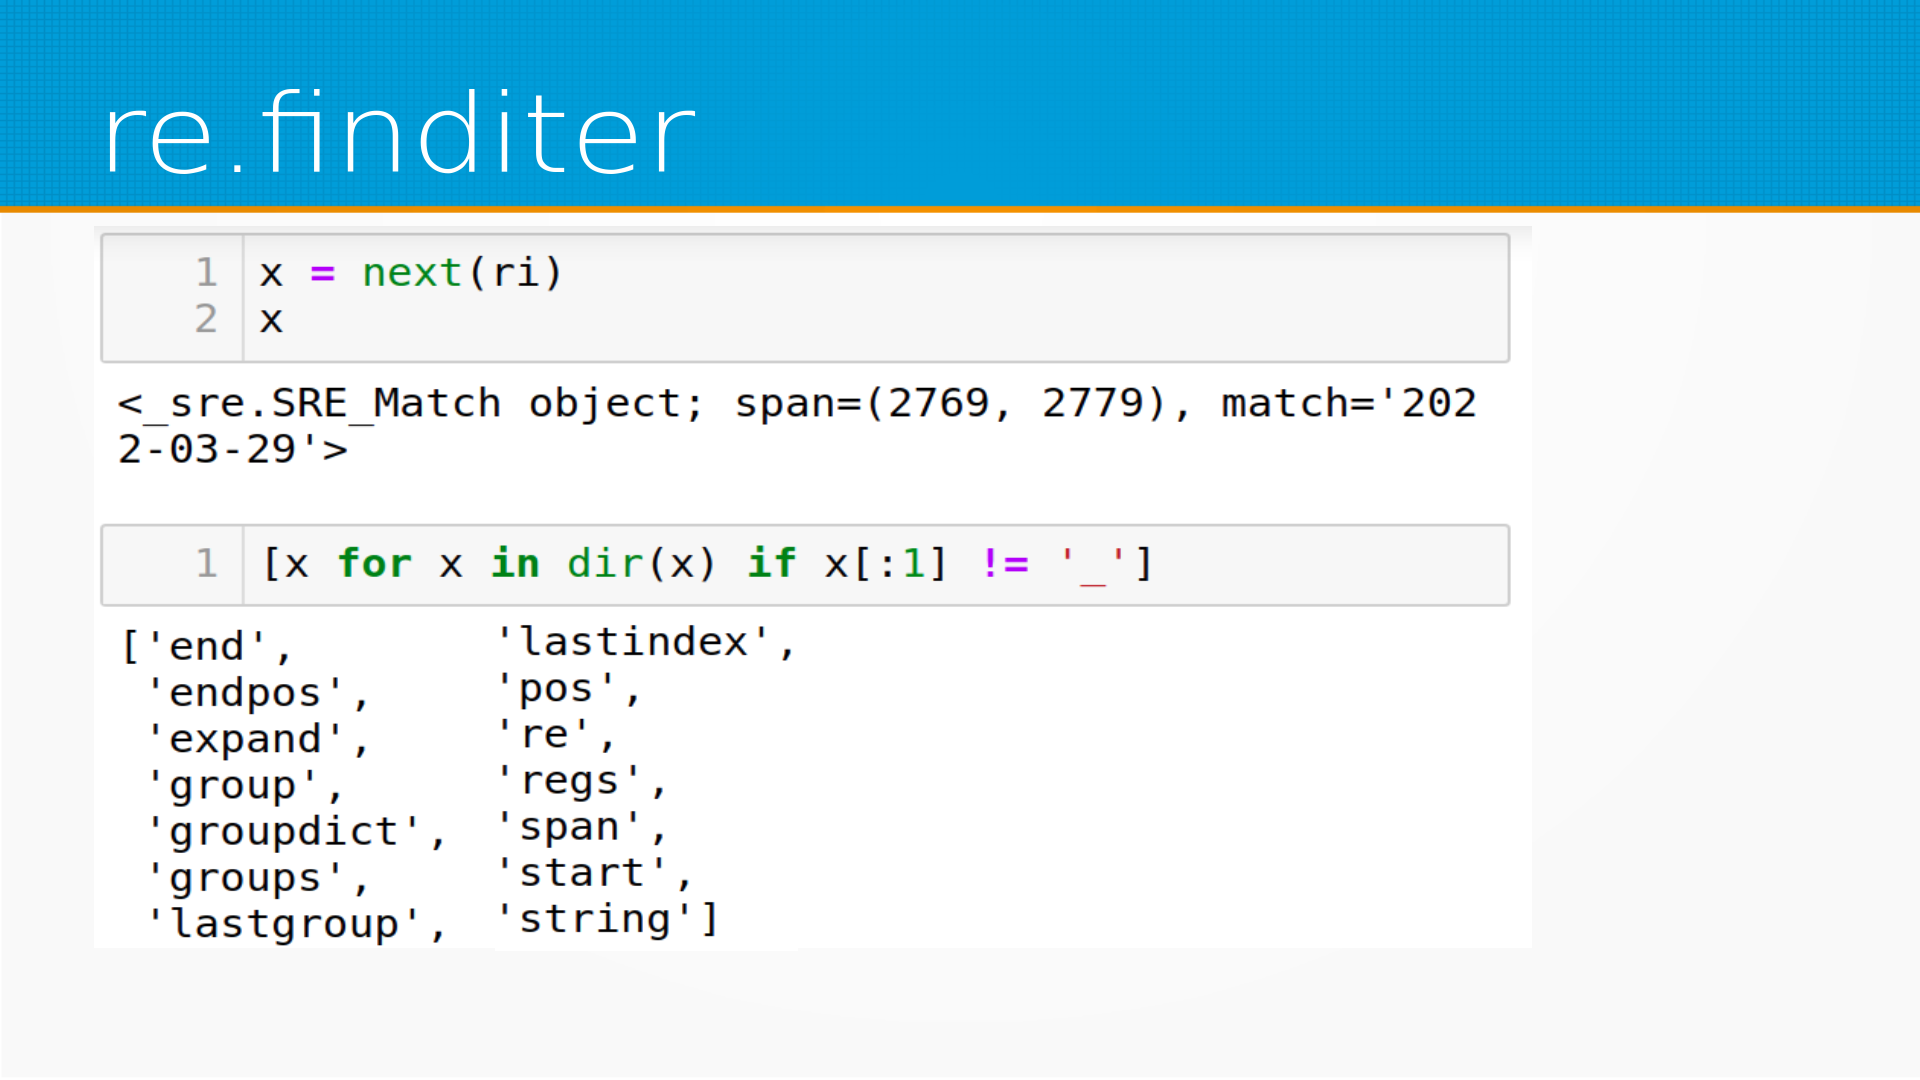Click the != operator in second cell

tap(1005, 564)
